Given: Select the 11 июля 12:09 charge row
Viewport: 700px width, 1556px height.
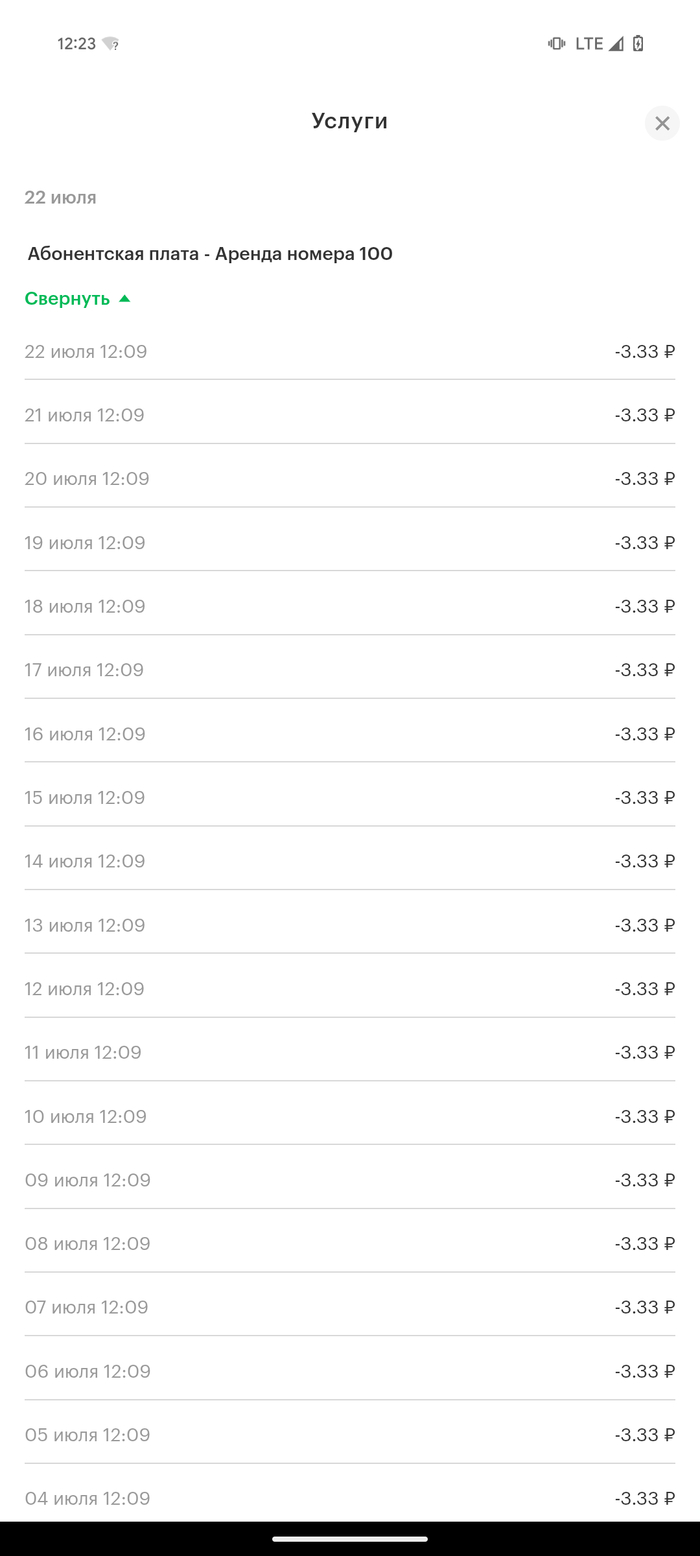Looking at the screenshot, I should coord(350,1052).
